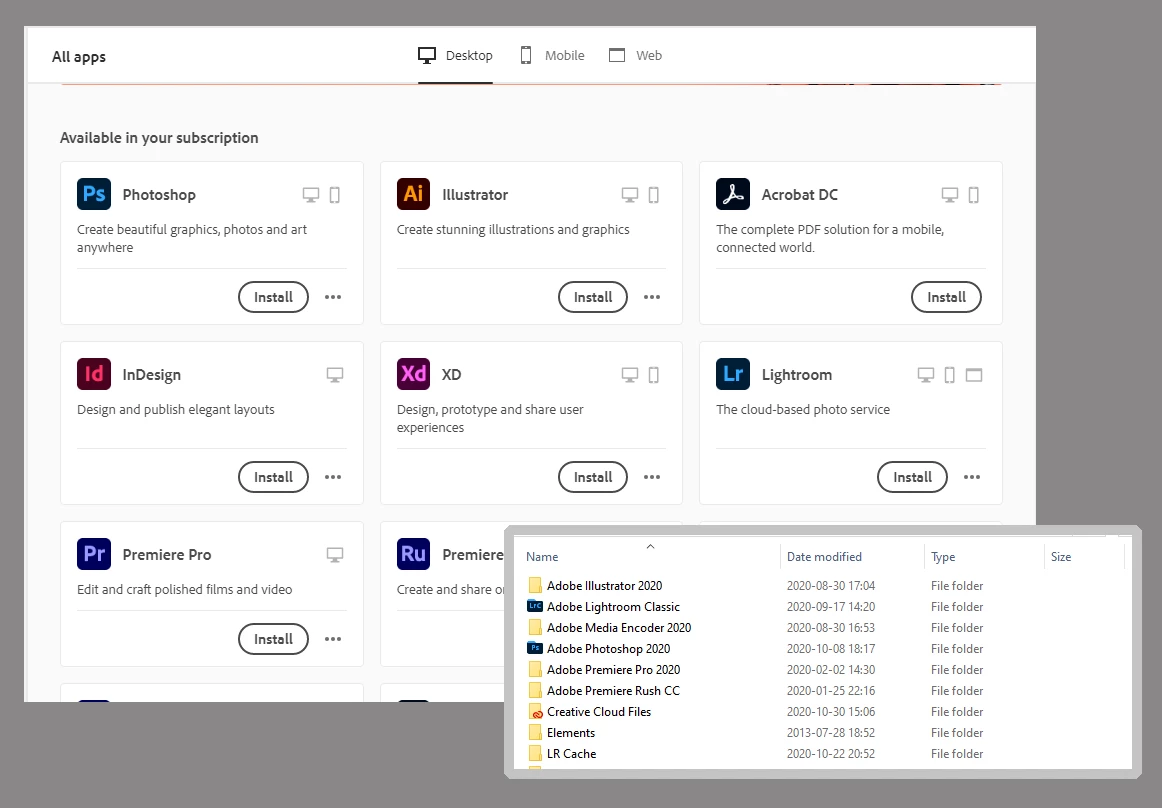Open XD's more options menu
The image size is (1162, 808).
(x=652, y=477)
